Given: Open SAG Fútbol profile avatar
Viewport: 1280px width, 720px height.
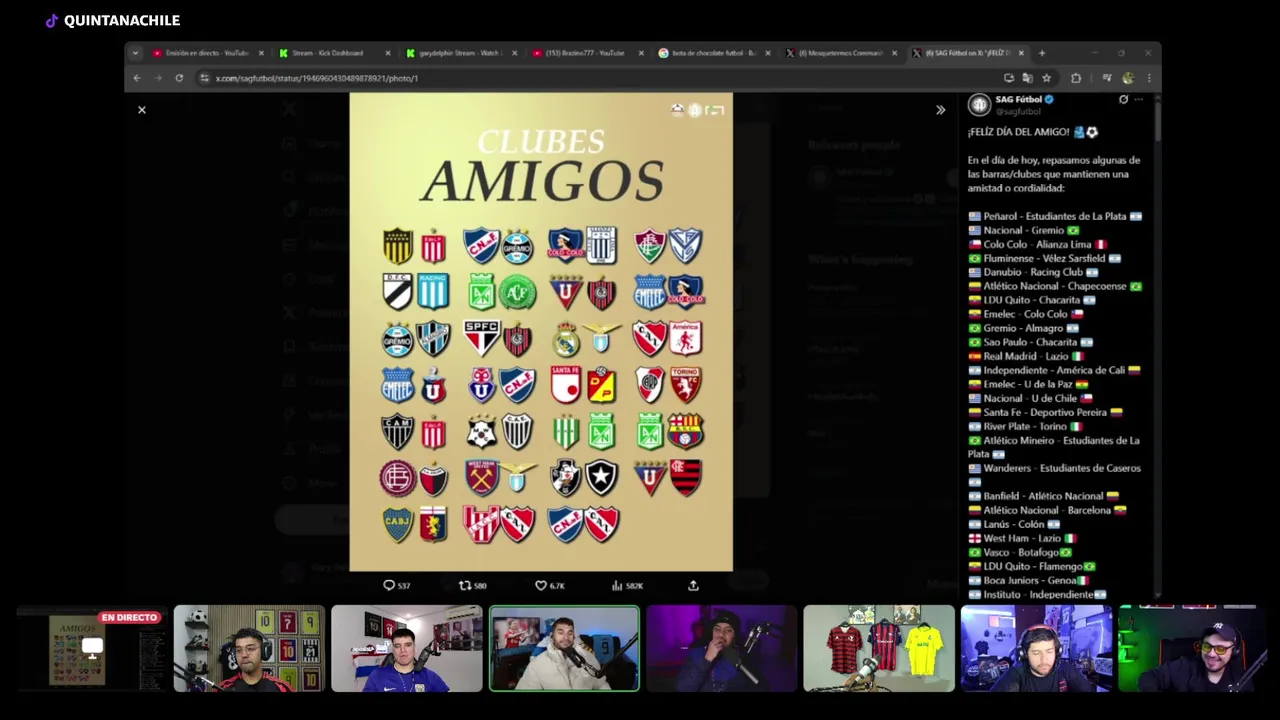Looking at the screenshot, I should coord(979,104).
